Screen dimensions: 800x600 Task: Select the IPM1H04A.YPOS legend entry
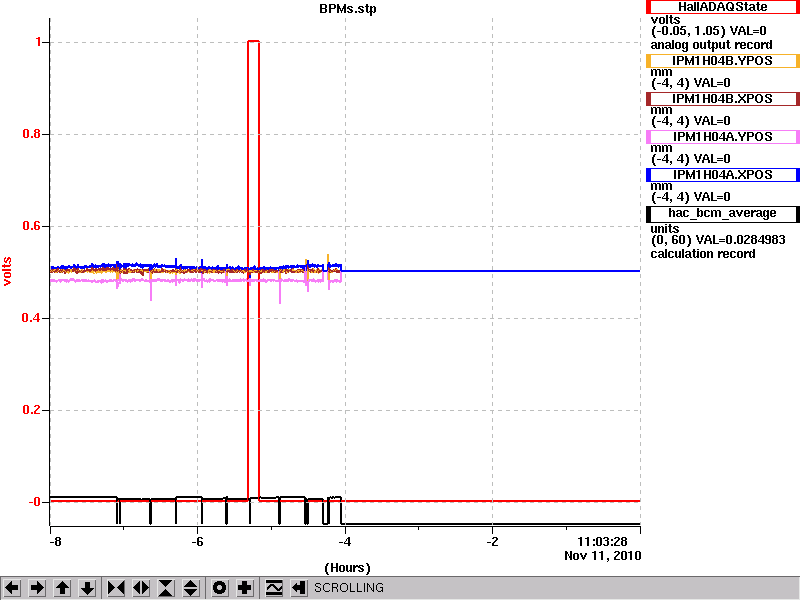(x=722, y=137)
